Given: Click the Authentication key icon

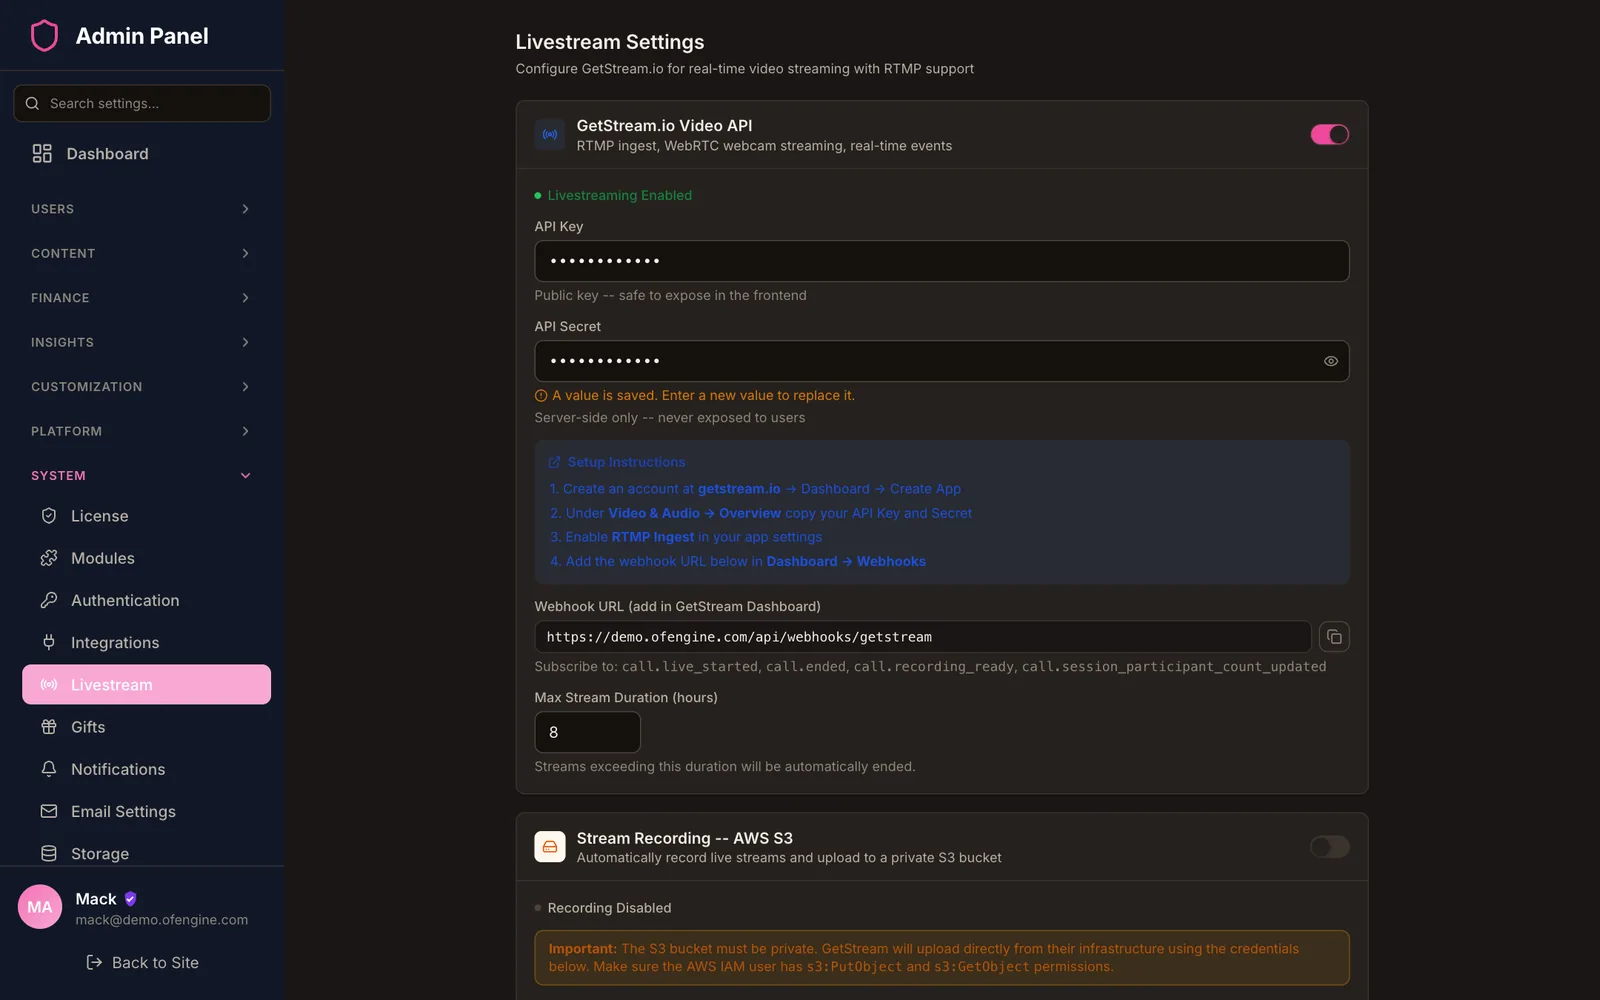Looking at the screenshot, I should [49, 600].
